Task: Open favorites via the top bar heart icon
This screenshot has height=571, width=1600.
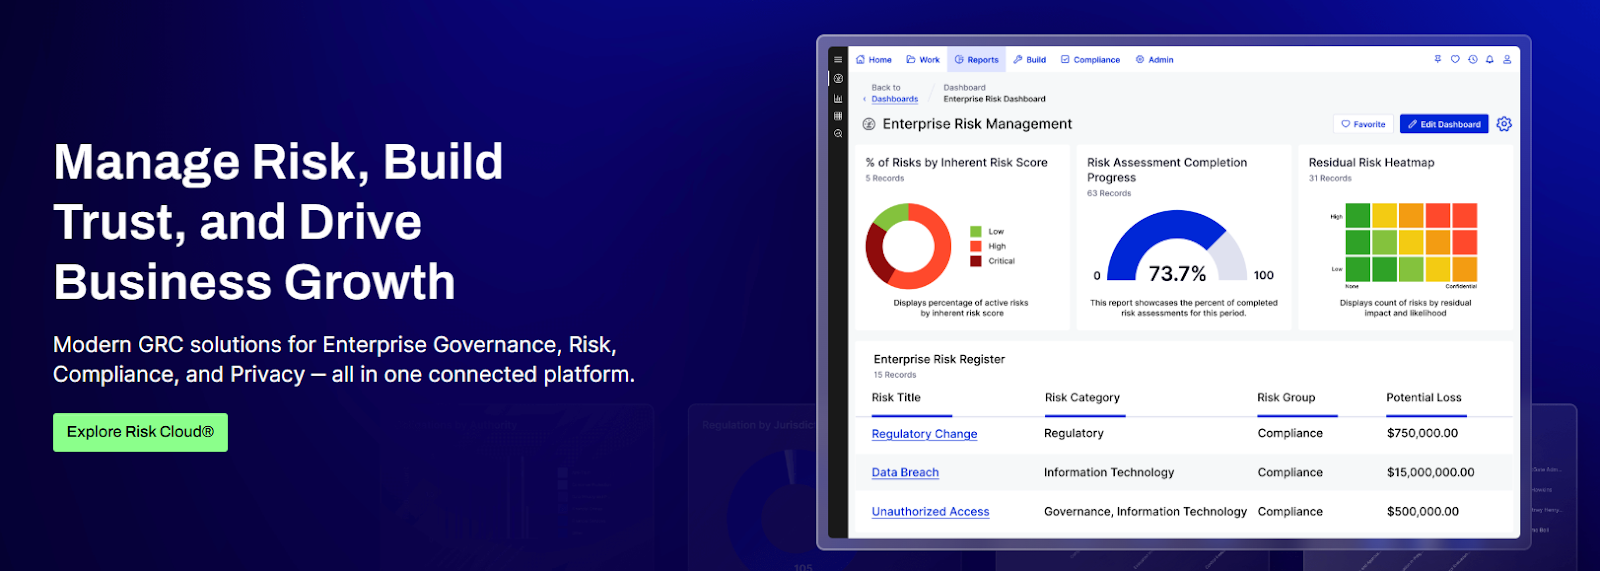Action: coord(1455,60)
